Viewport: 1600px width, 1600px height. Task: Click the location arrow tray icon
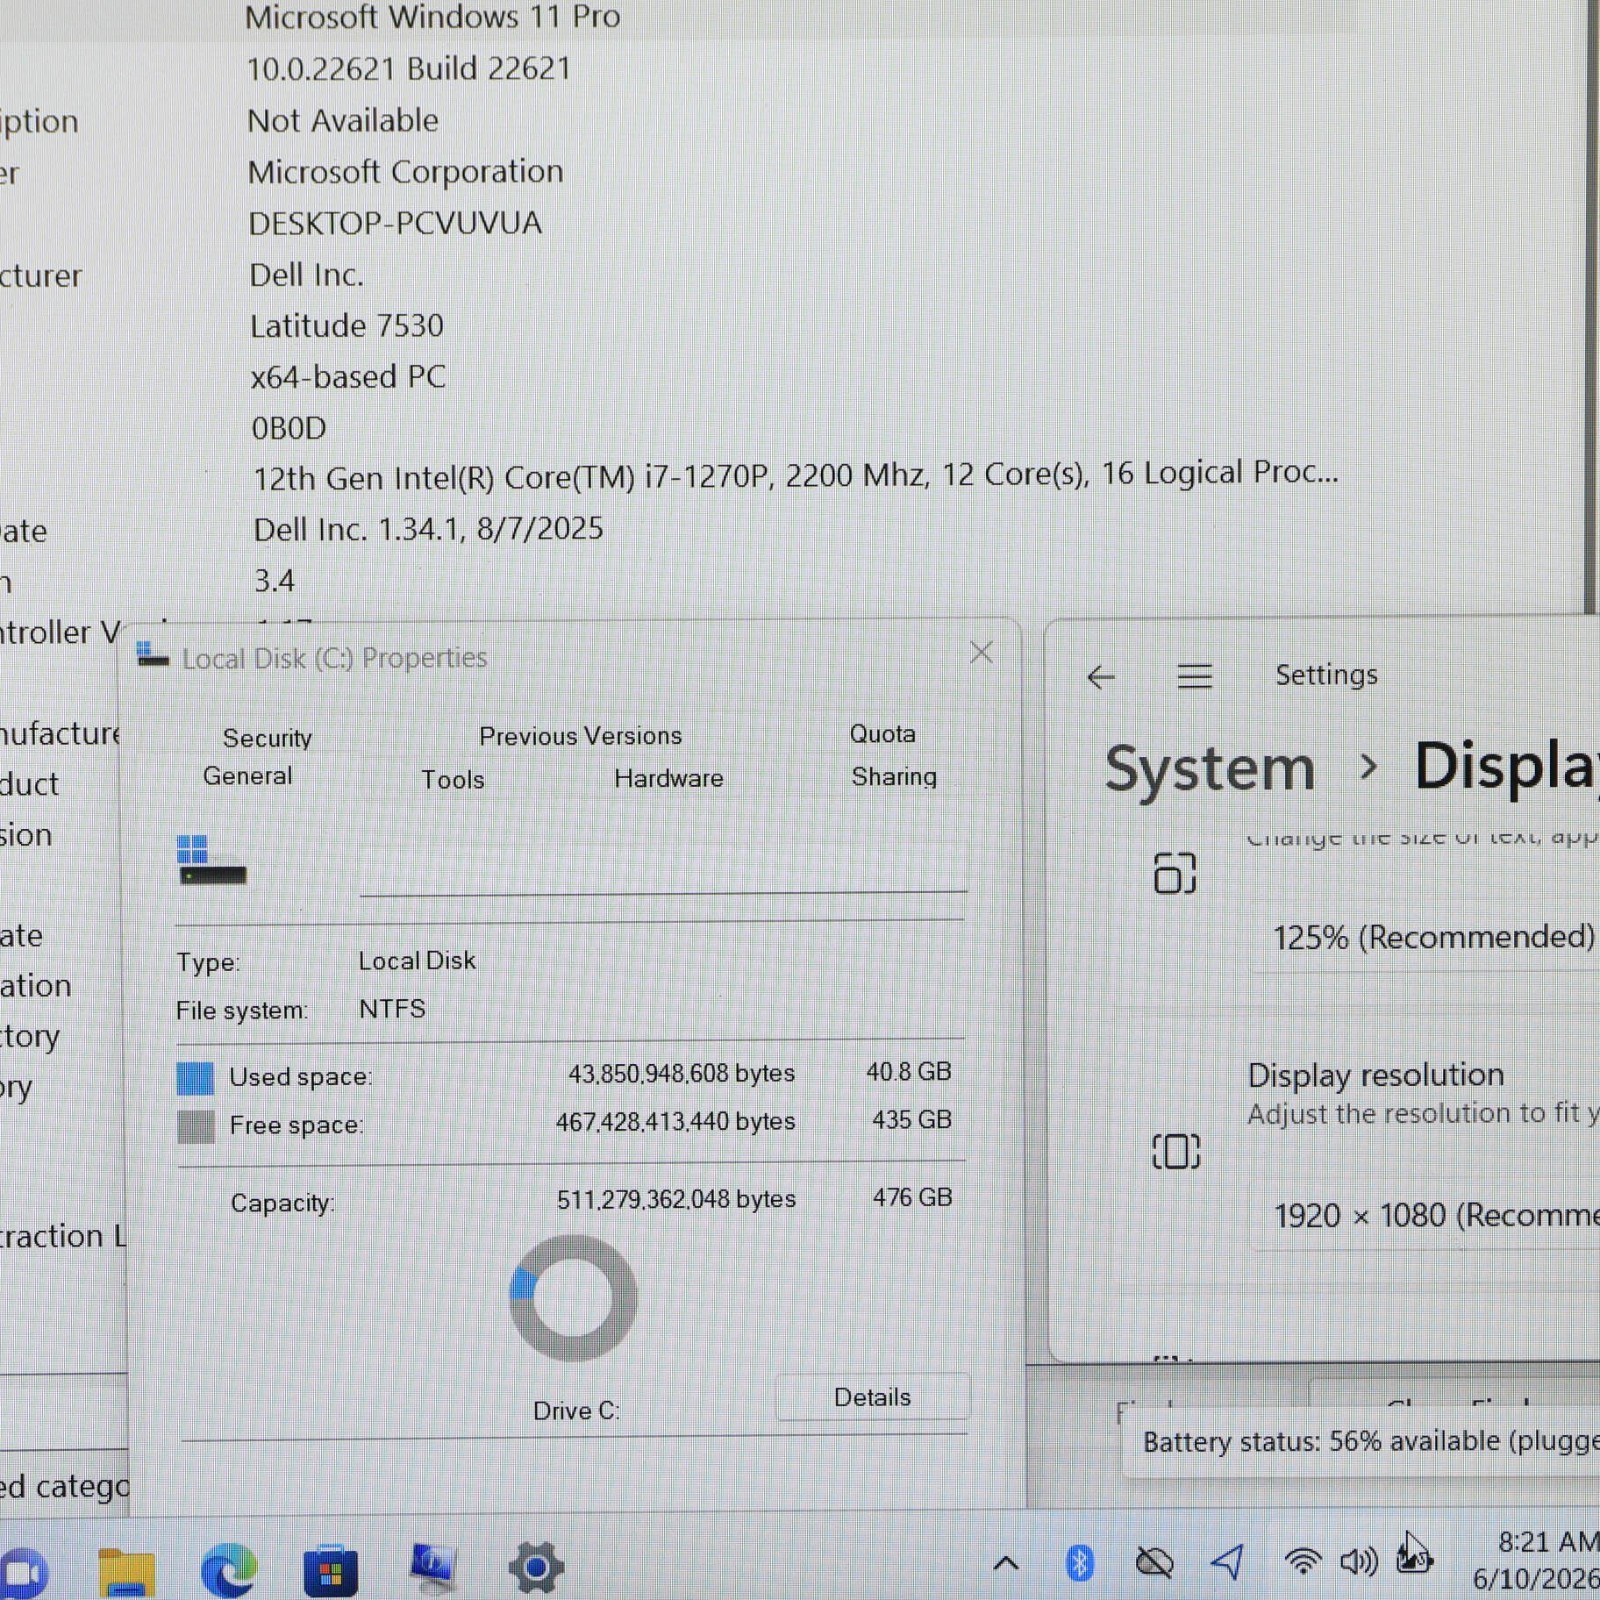pyautogui.click(x=1228, y=1561)
